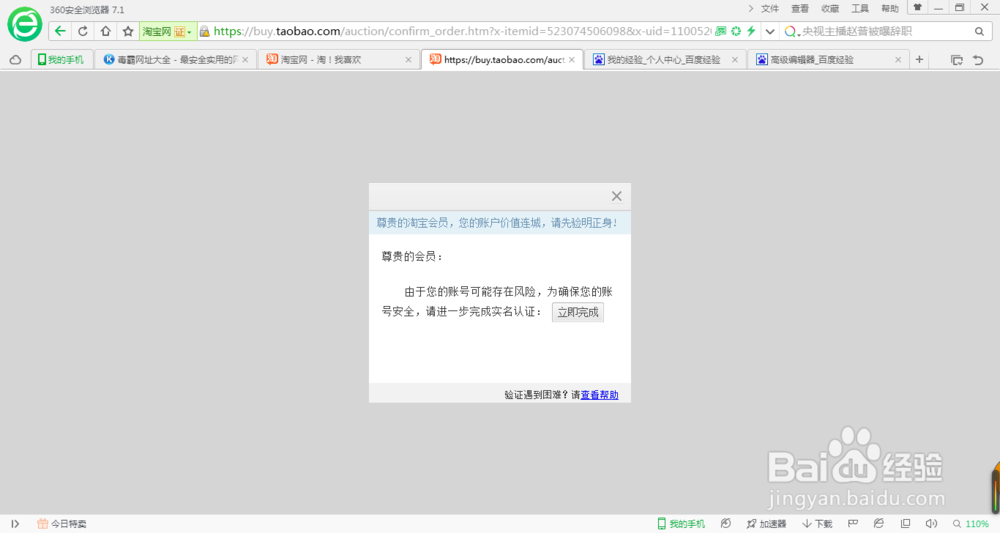
Task: Restore closed tab with undo icon
Action: click(978, 60)
